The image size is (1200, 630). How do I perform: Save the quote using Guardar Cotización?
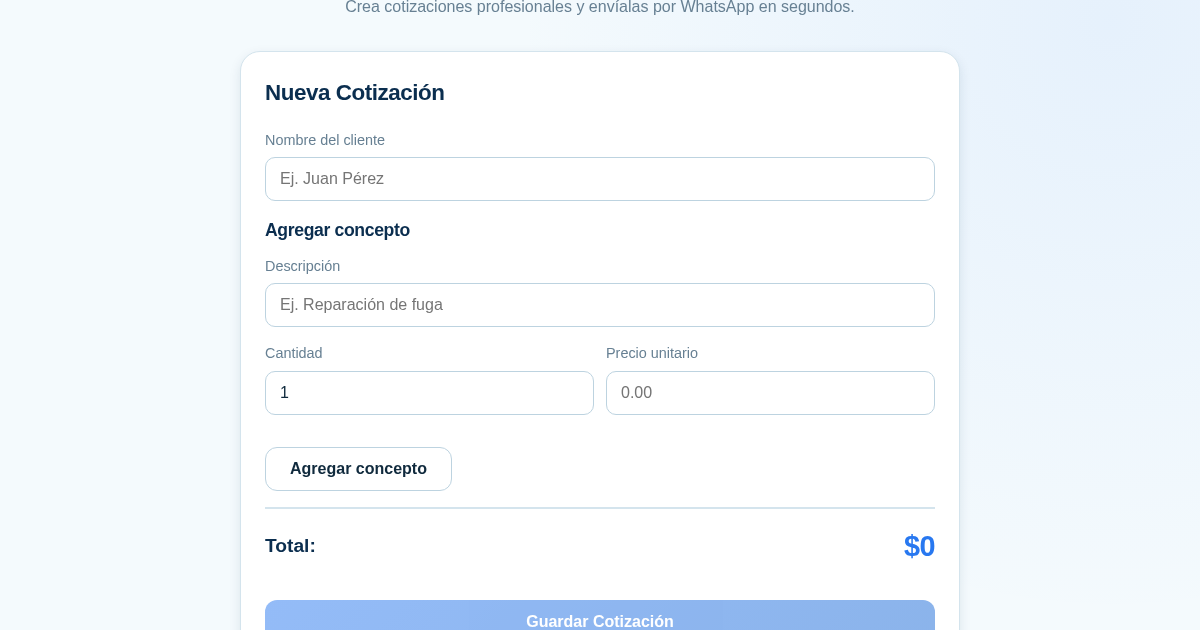600,616
